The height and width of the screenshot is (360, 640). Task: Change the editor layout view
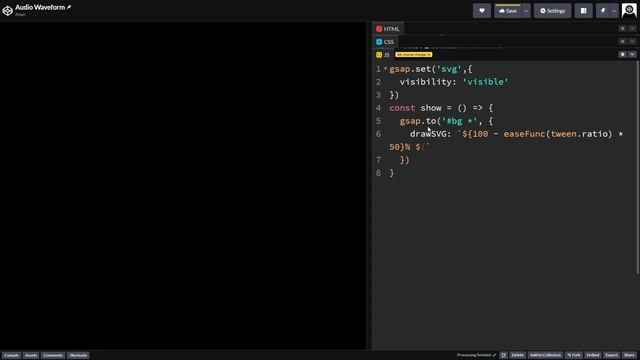point(584,11)
